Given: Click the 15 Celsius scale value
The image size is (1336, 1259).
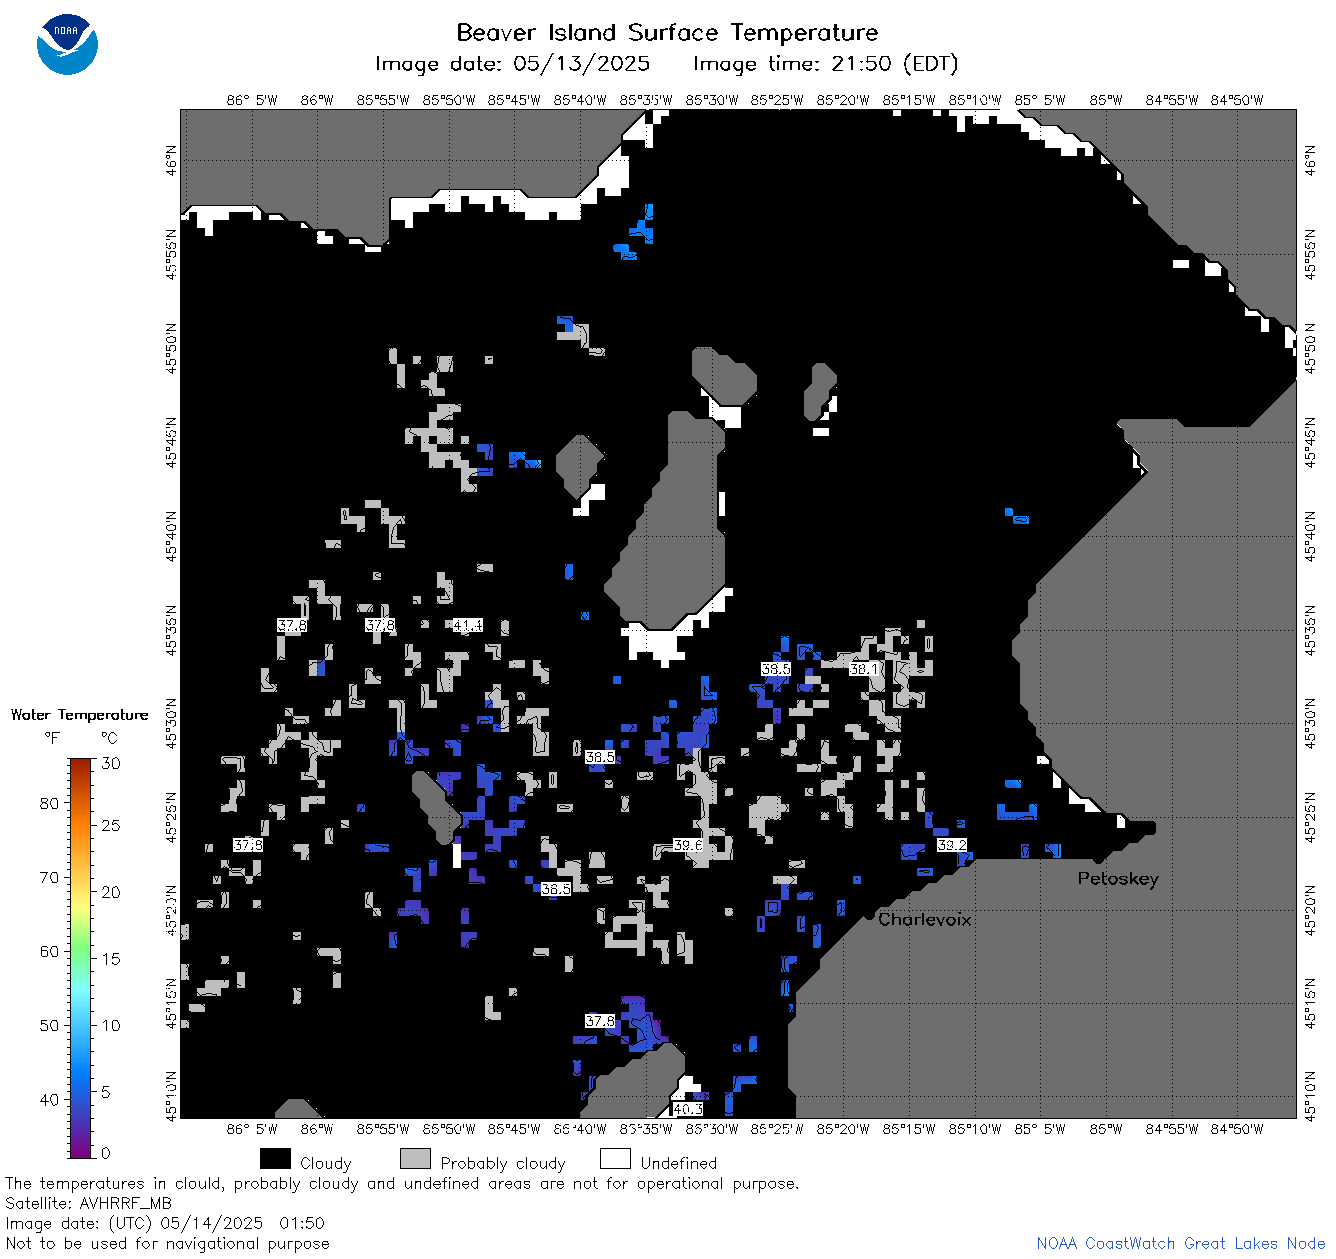Looking at the screenshot, I should click(x=110, y=958).
